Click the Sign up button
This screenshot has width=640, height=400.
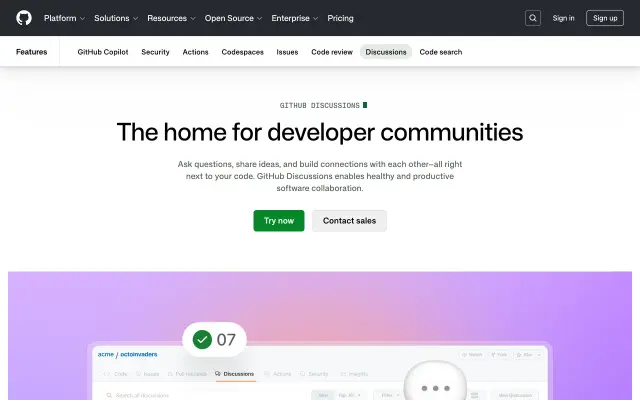click(605, 18)
